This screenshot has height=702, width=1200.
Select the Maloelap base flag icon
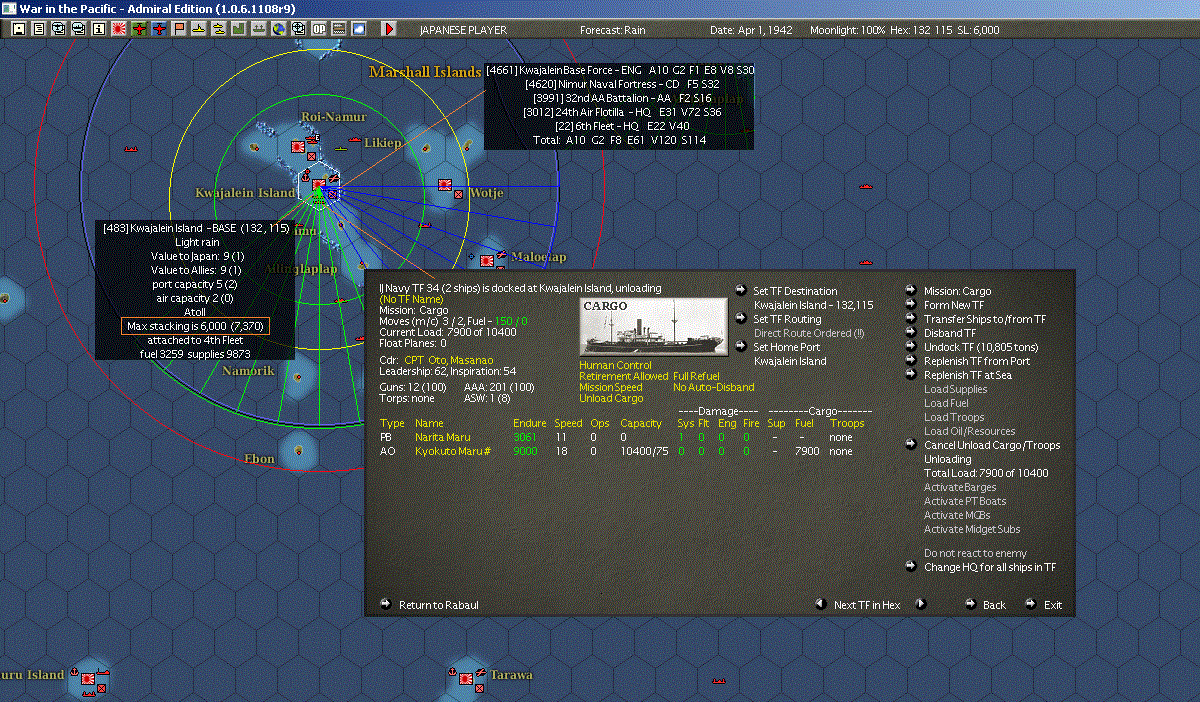[486, 259]
